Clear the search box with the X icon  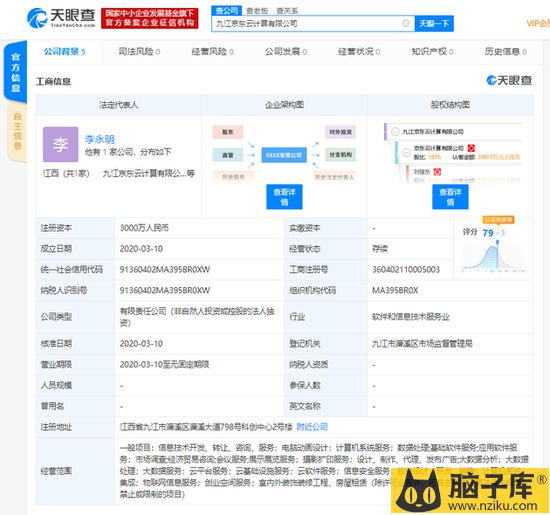coord(405,24)
